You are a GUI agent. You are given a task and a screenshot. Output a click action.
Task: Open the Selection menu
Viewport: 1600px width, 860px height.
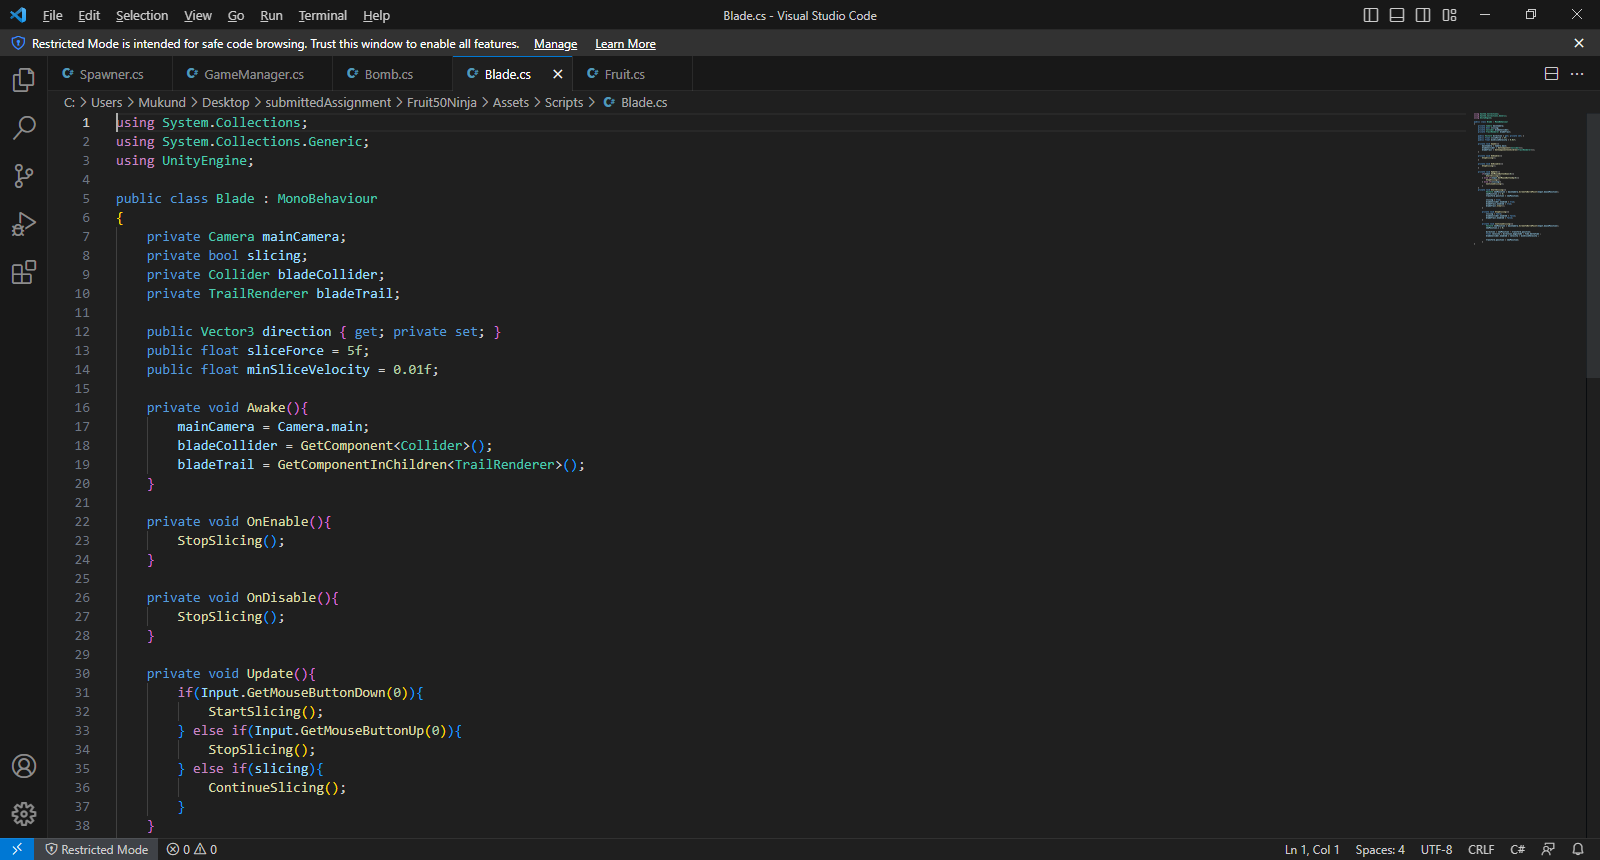142,15
